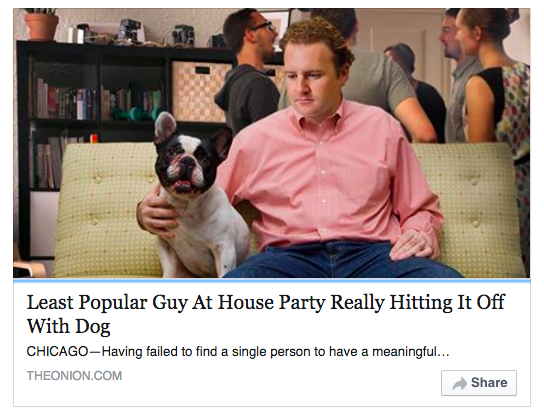
Task: Click the man's hand resting on his jeans
Action: (x=411, y=246)
